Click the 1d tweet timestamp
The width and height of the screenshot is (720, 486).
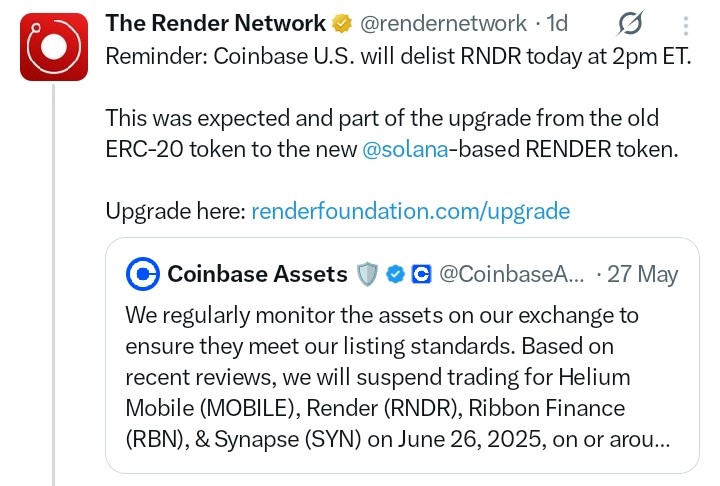pyautogui.click(x=557, y=24)
